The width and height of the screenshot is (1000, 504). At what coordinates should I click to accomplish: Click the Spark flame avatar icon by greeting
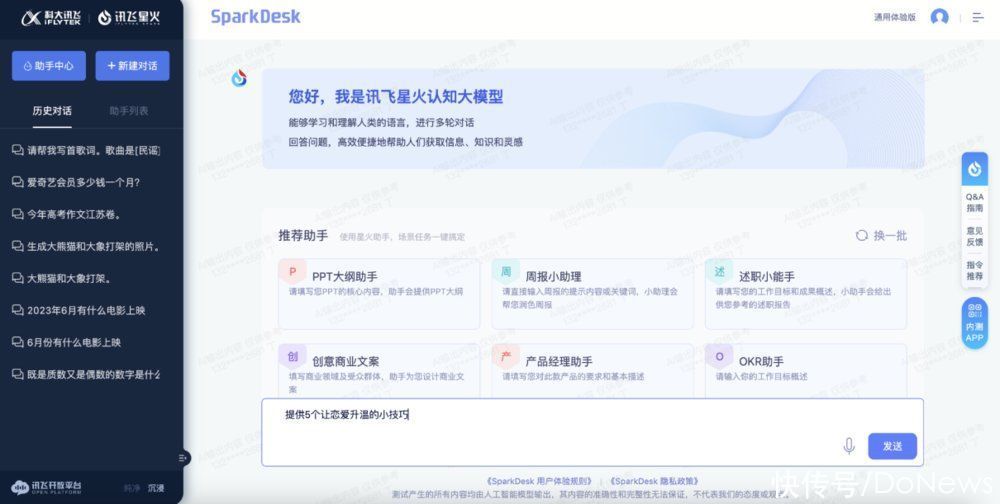point(239,78)
